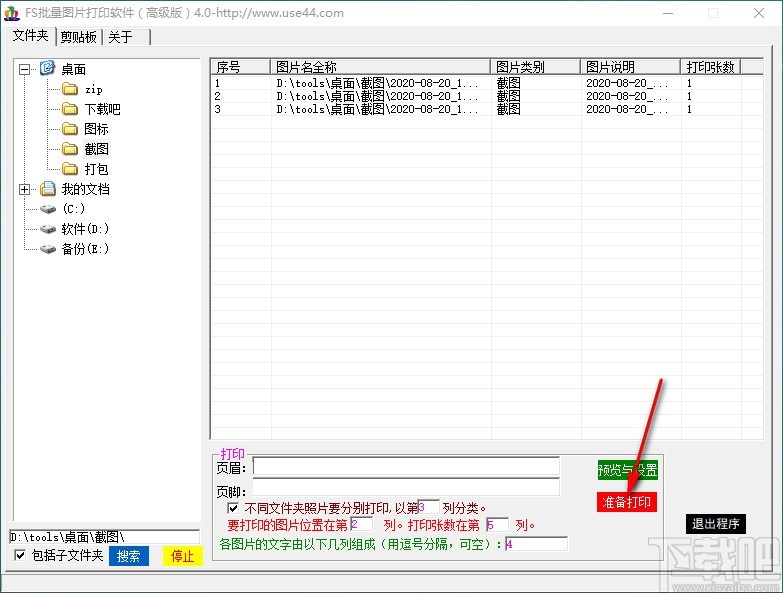This screenshot has height=593, width=783.
Task: Click the 软件(D:) drive icon
Action: (48, 229)
